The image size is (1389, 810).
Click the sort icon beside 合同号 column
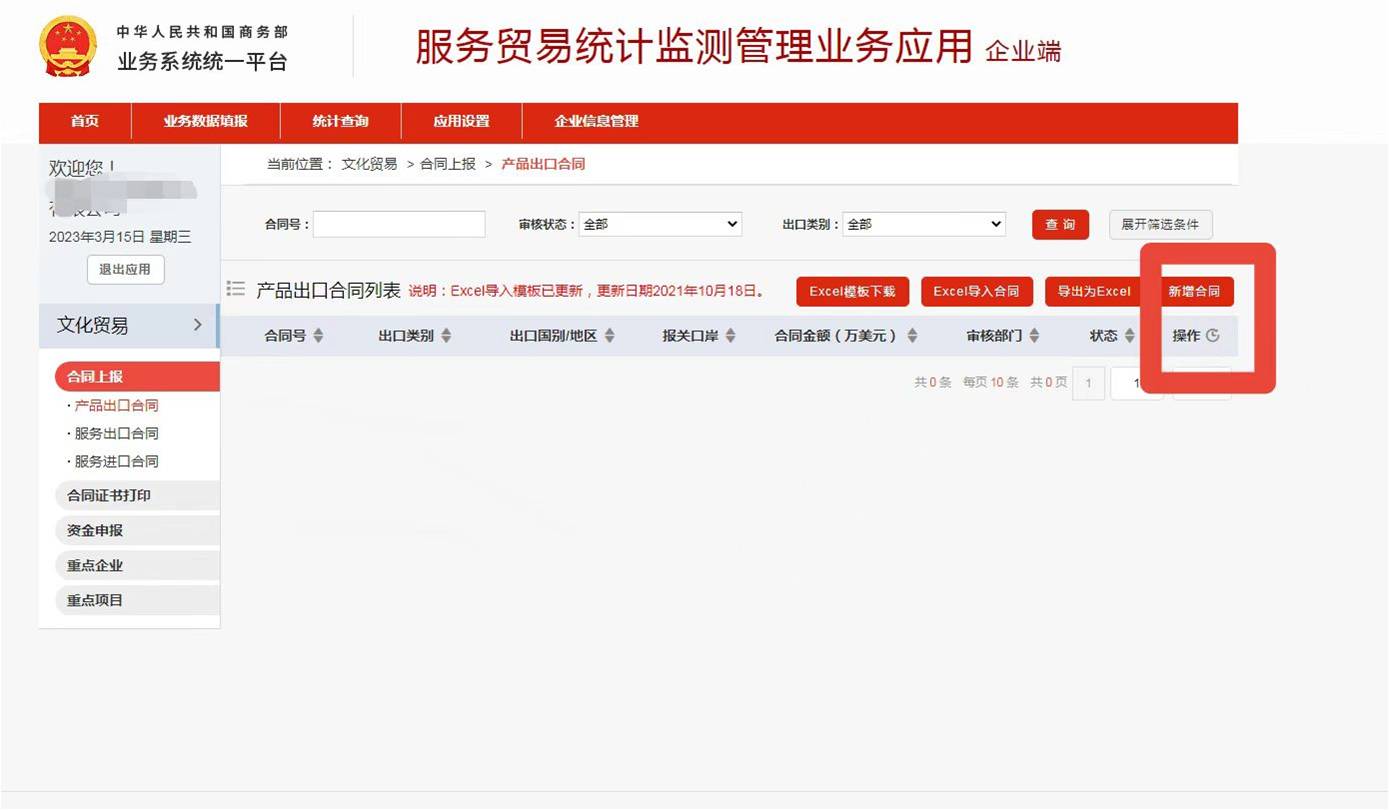tap(318, 336)
